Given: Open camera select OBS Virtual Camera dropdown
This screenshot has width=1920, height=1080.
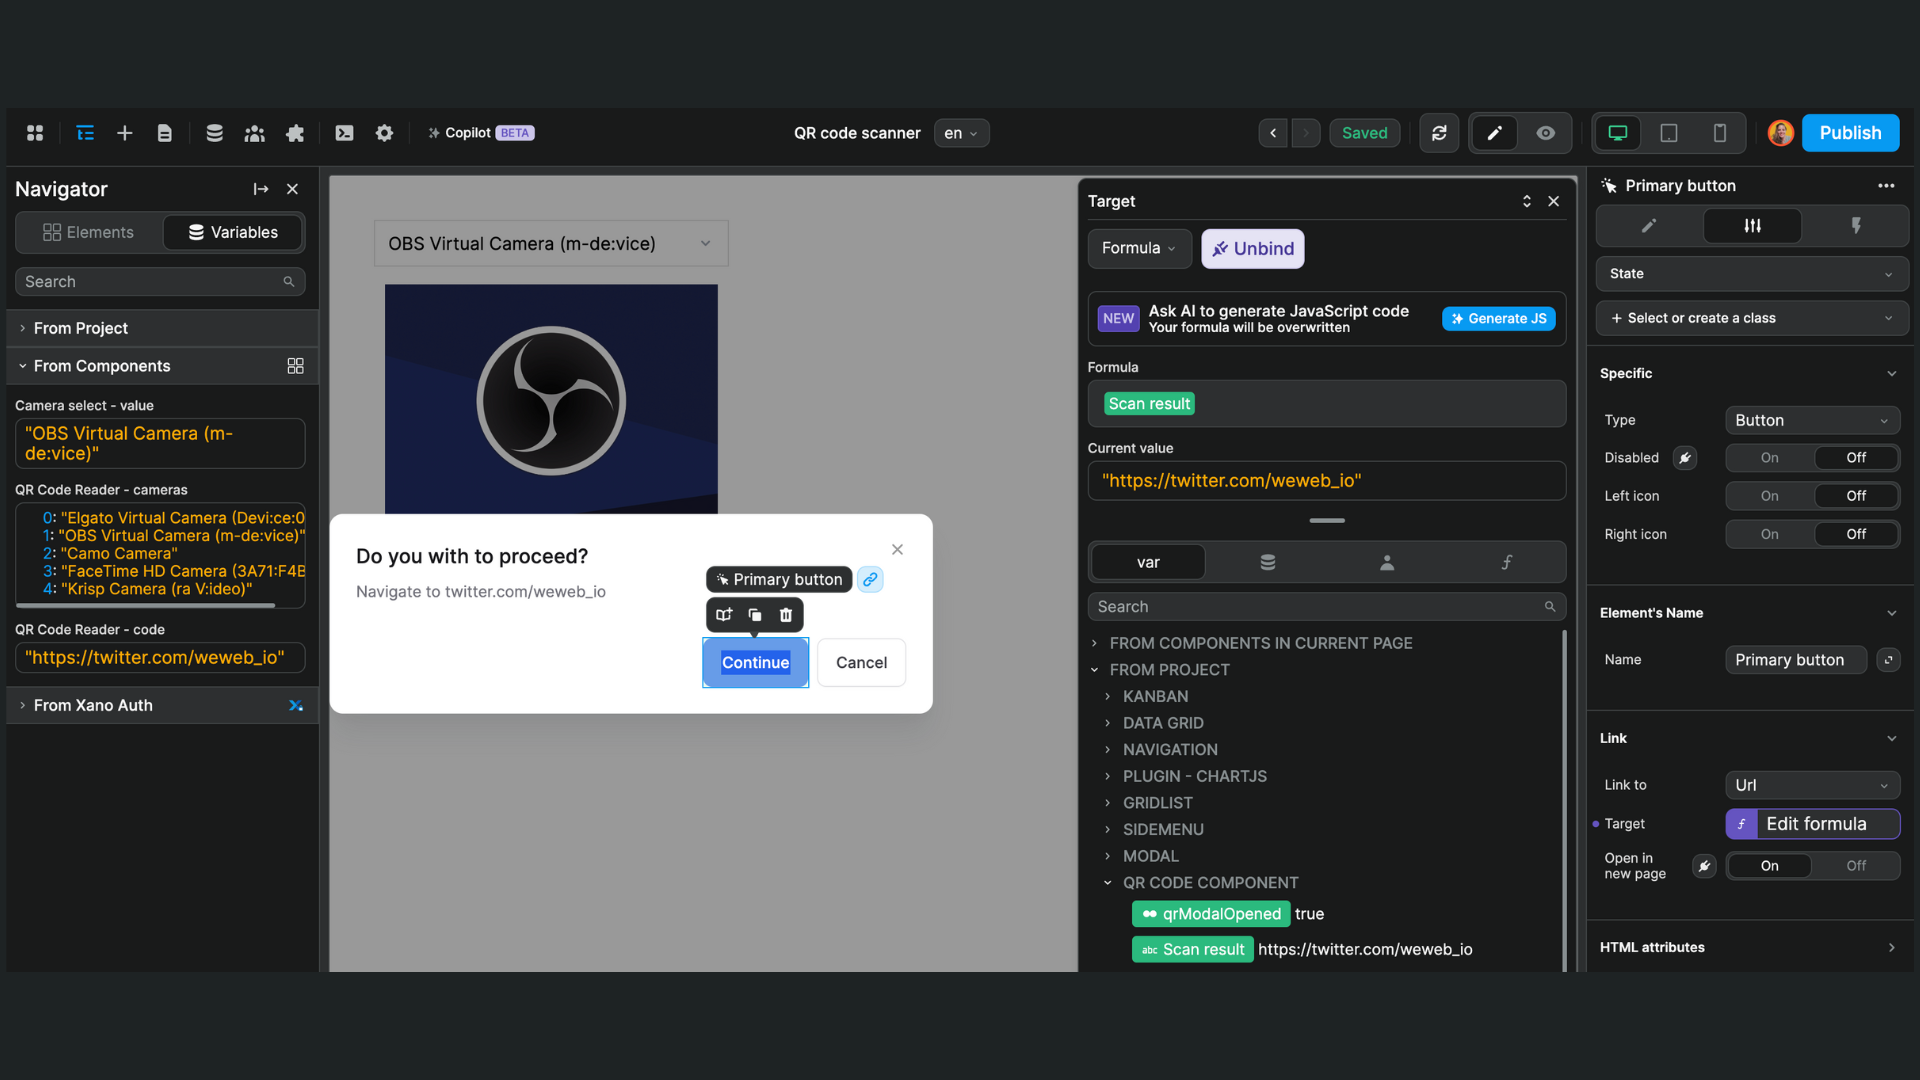Looking at the screenshot, I should [x=550, y=244].
